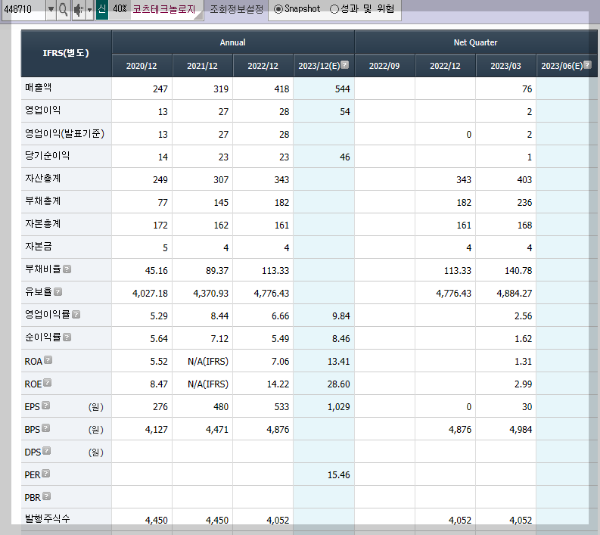The height and width of the screenshot is (535, 600).
Task: Click the 2.56 영업이익률 value
Action: pyautogui.click(x=523, y=316)
